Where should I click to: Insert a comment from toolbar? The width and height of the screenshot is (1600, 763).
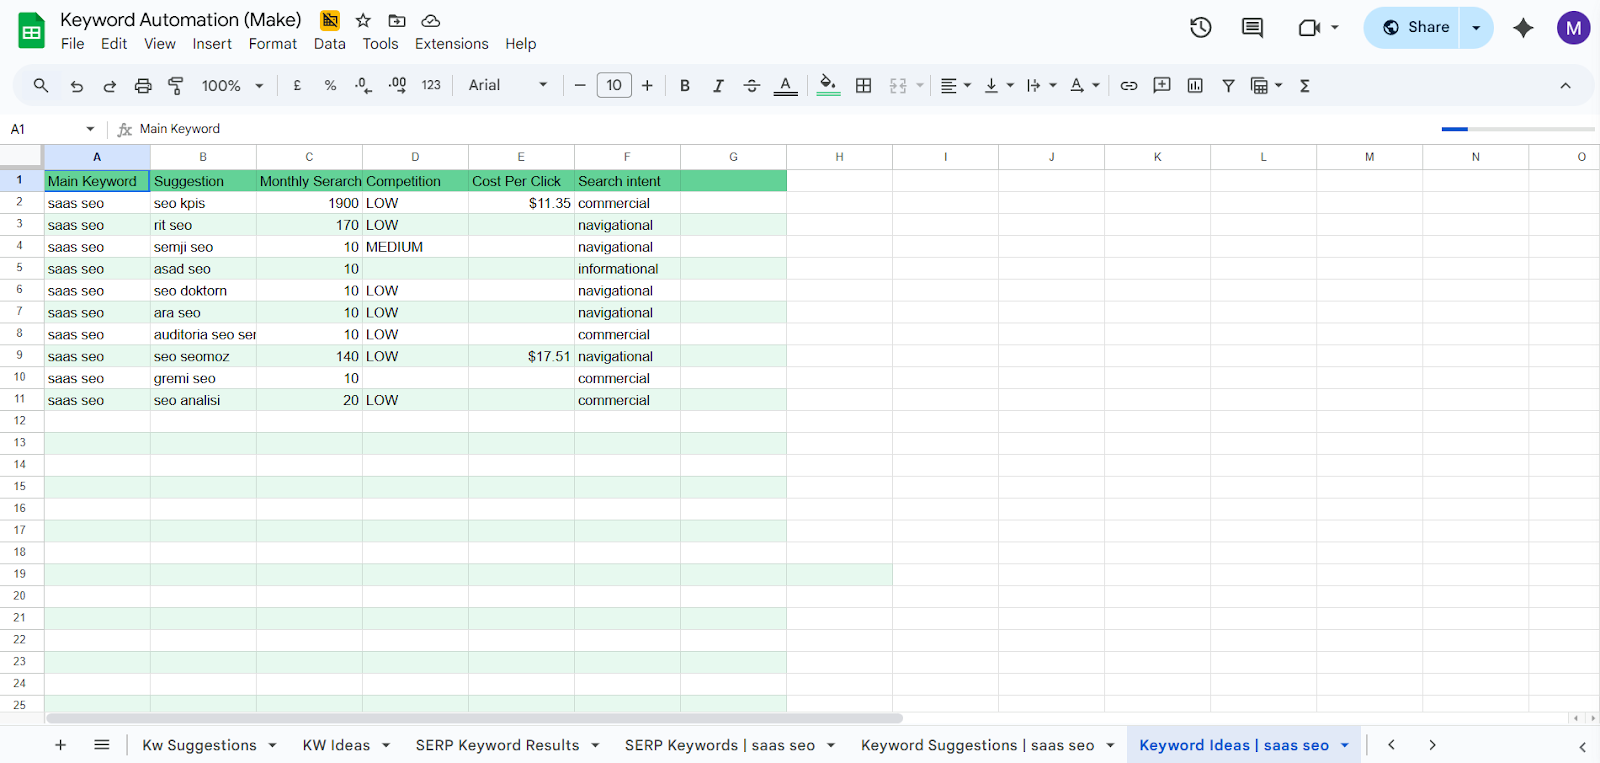pyautogui.click(x=1162, y=86)
